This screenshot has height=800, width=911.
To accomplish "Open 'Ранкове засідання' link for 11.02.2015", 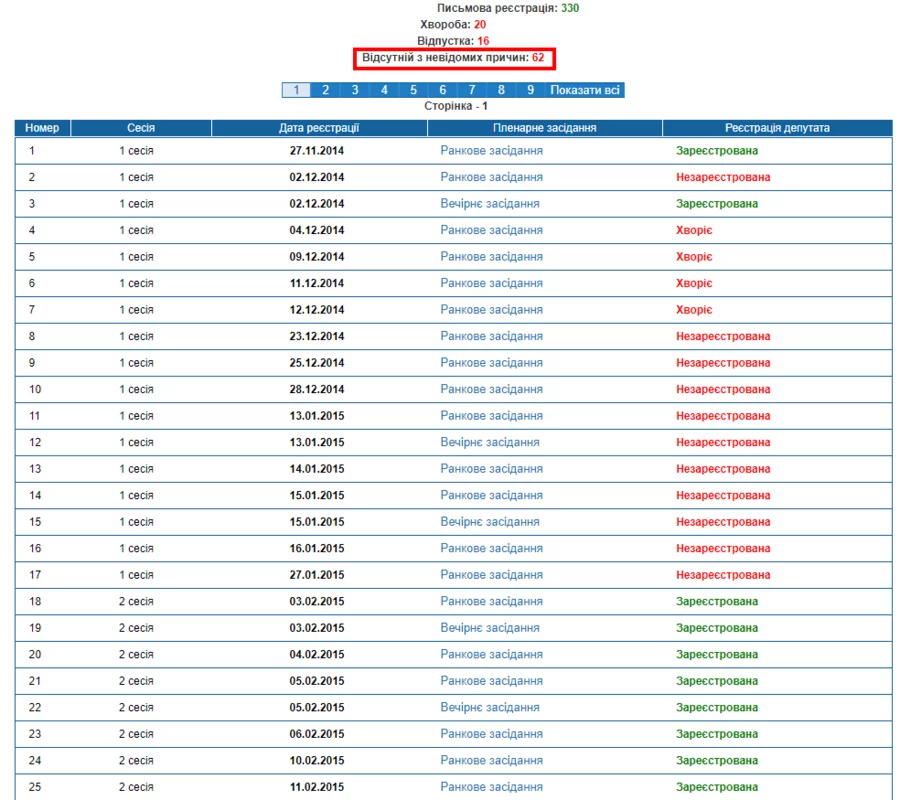I will coord(492,787).
